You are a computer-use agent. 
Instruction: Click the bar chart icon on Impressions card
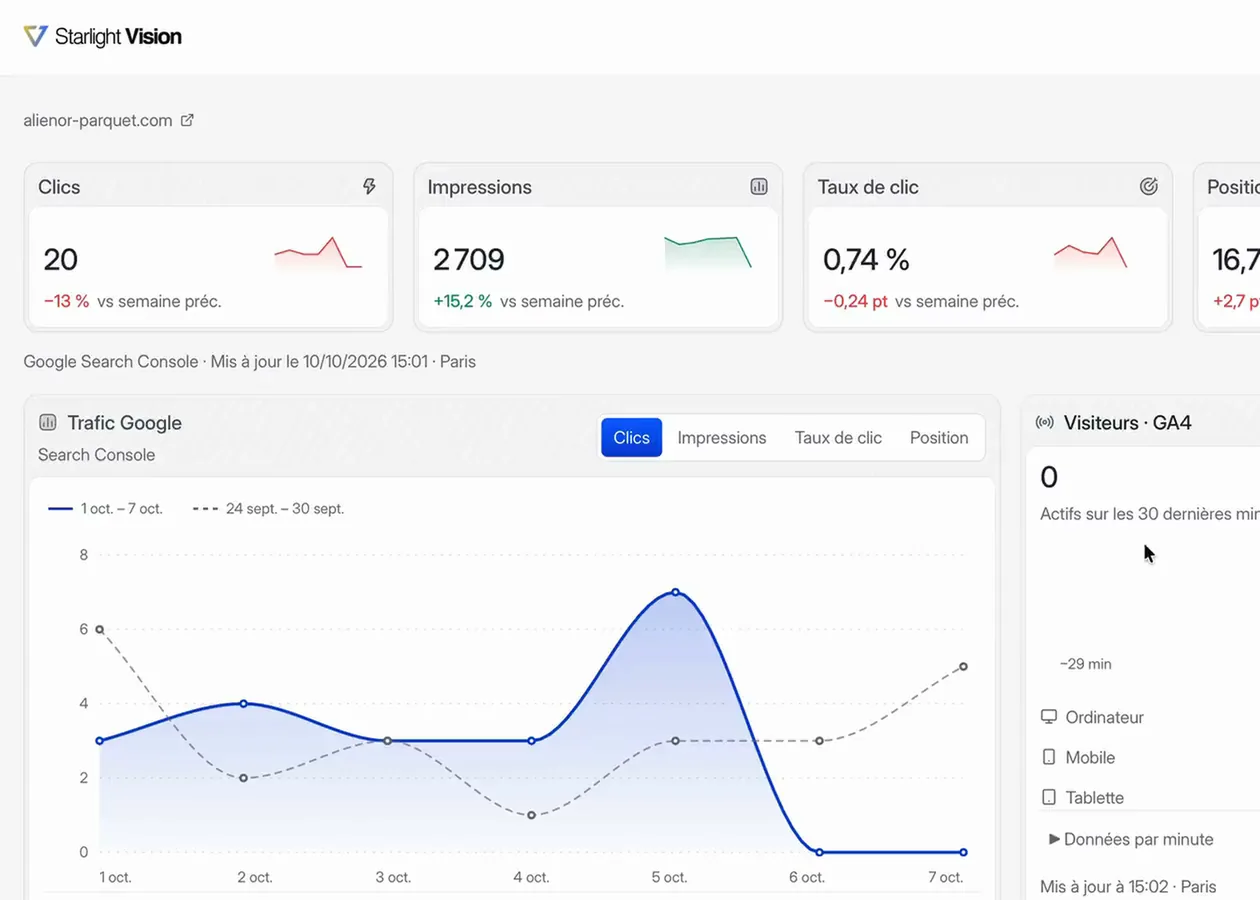(759, 186)
